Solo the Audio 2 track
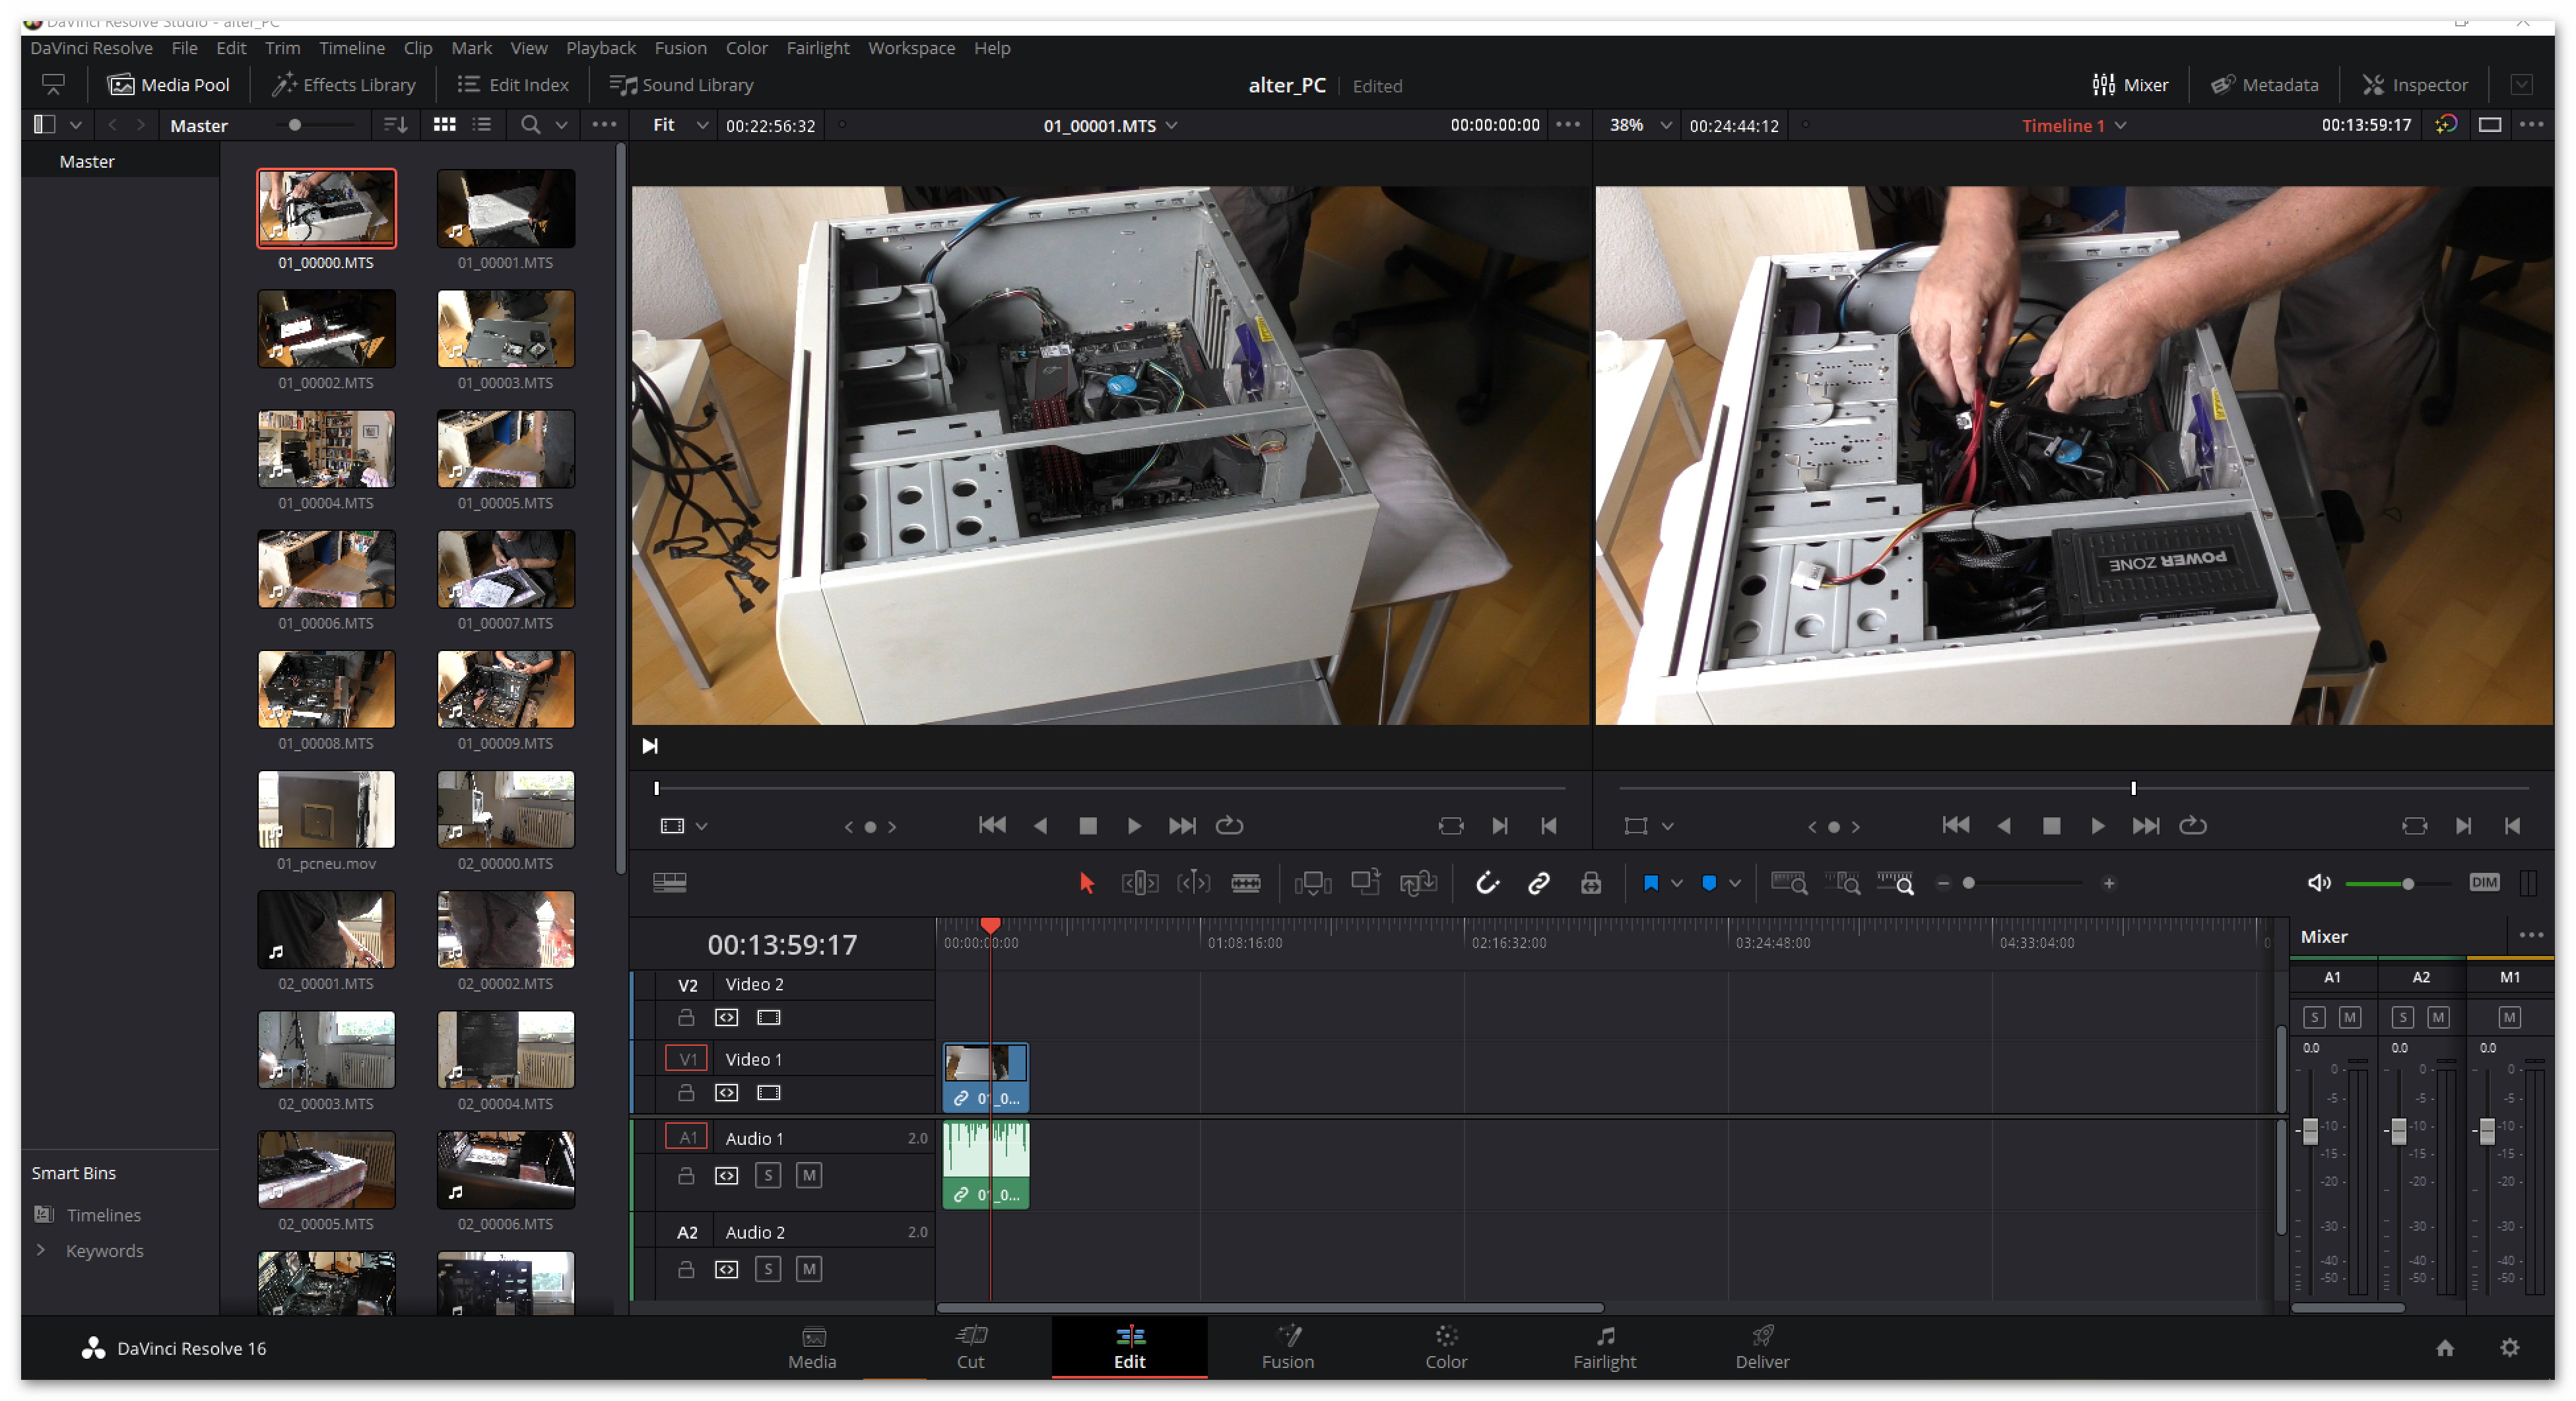Screen dimensions: 2576x1401 [x=767, y=1269]
